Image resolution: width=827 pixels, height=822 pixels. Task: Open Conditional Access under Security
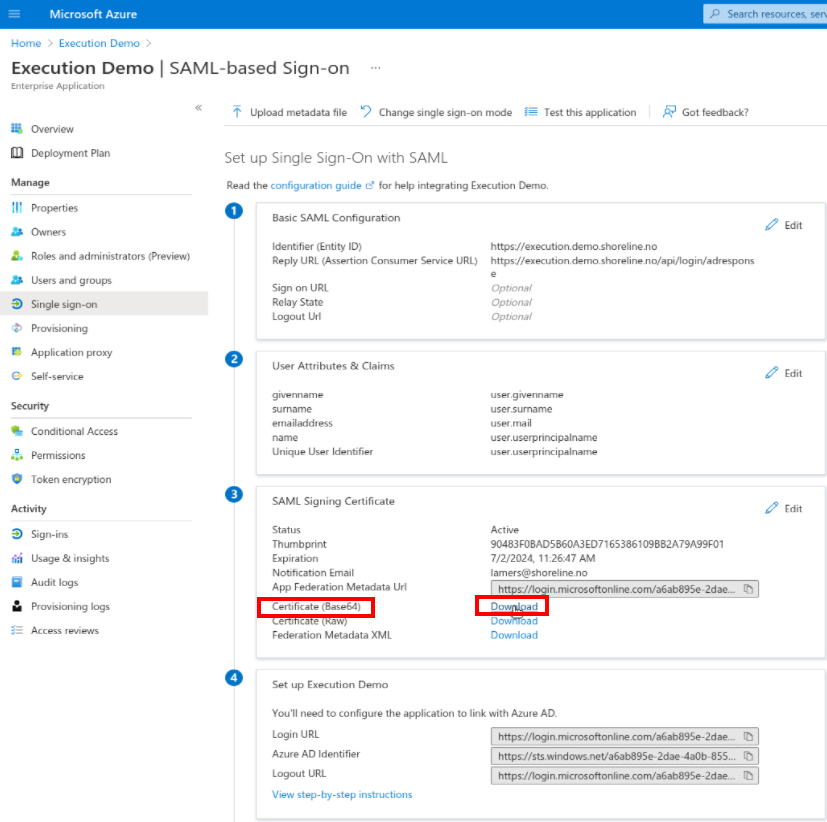tap(74, 431)
